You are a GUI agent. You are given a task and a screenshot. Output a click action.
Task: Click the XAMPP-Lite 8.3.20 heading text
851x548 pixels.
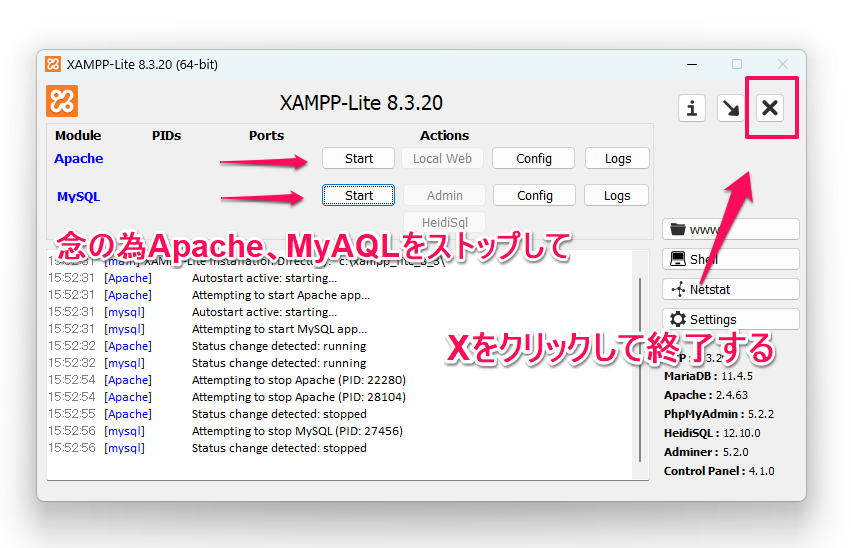[x=361, y=103]
